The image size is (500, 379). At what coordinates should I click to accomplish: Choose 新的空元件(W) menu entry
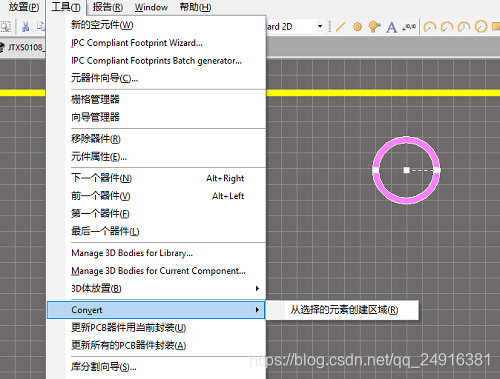point(156,25)
